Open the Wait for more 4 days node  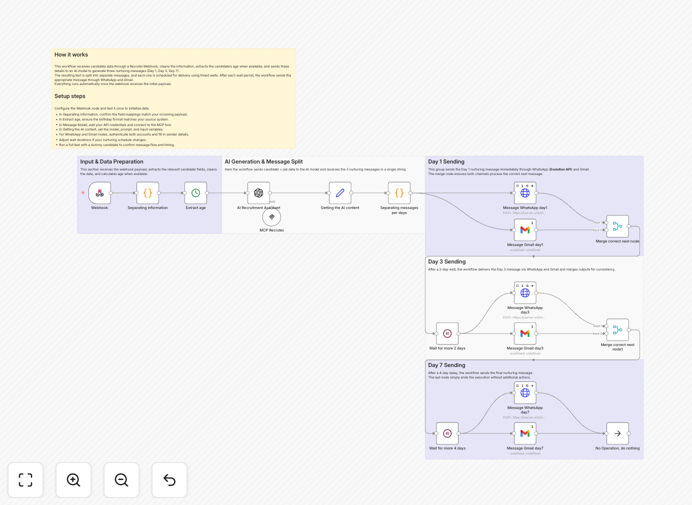(x=447, y=433)
